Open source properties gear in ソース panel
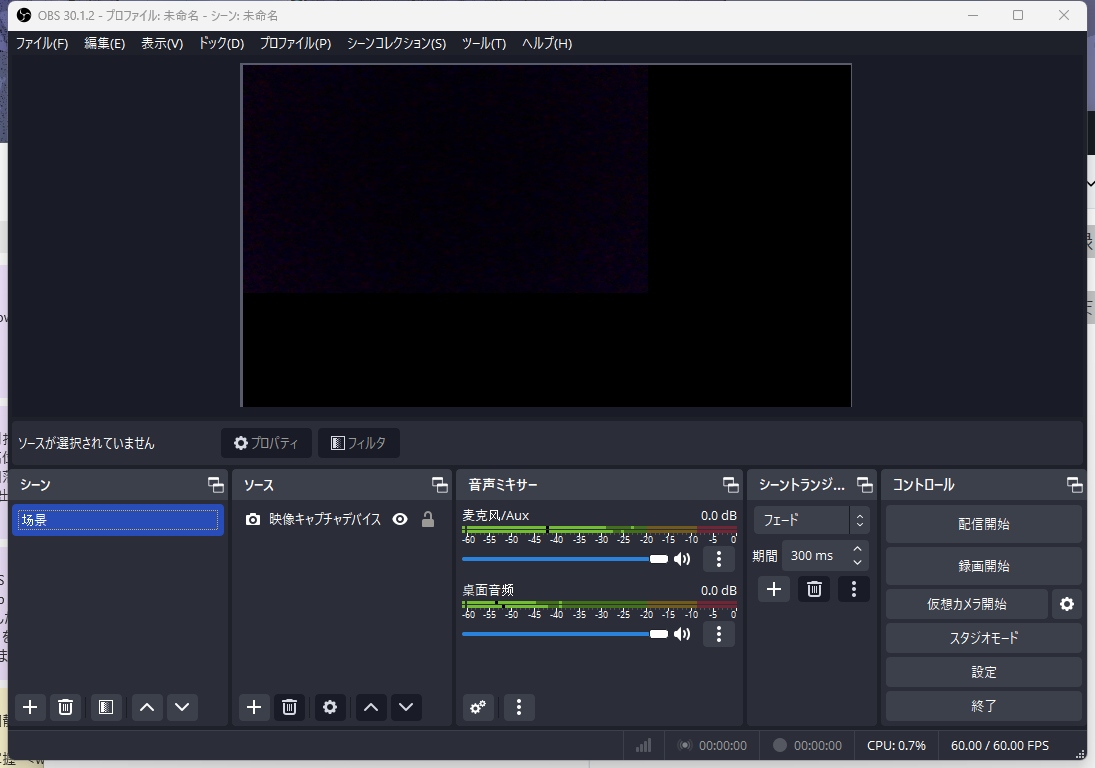 click(x=330, y=707)
